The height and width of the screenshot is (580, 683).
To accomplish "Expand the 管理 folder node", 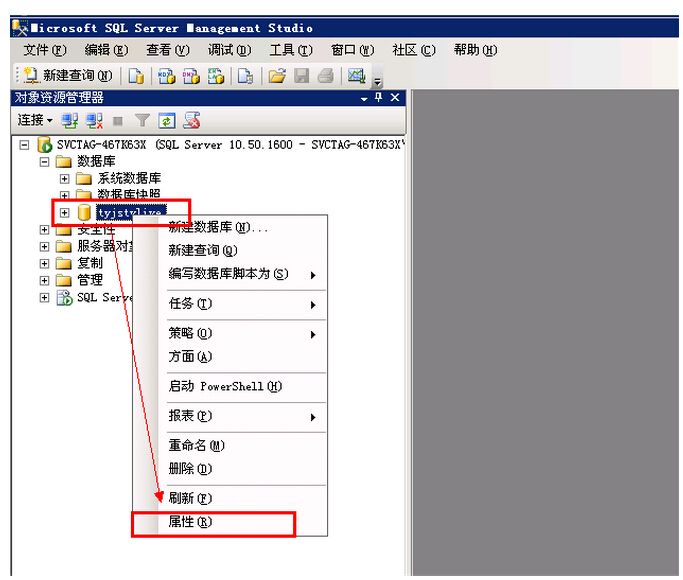I will [x=45, y=280].
